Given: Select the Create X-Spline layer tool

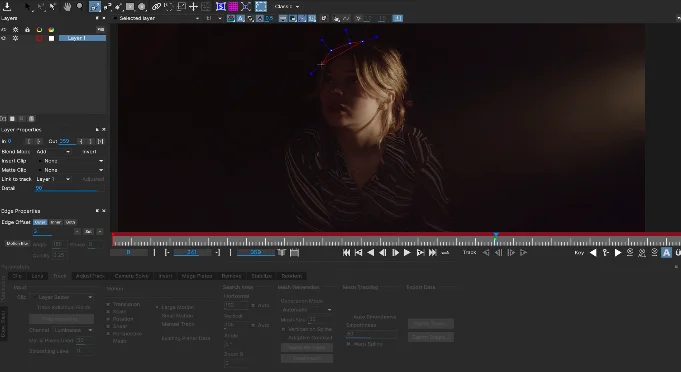Looking at the screenshot, I should (95, 7).
